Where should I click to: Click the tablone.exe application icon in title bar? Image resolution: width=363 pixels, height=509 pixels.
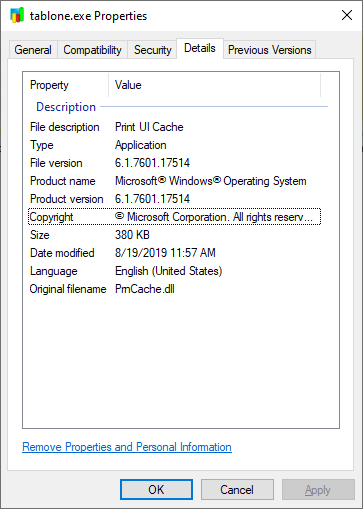click(x=17, y=15)
